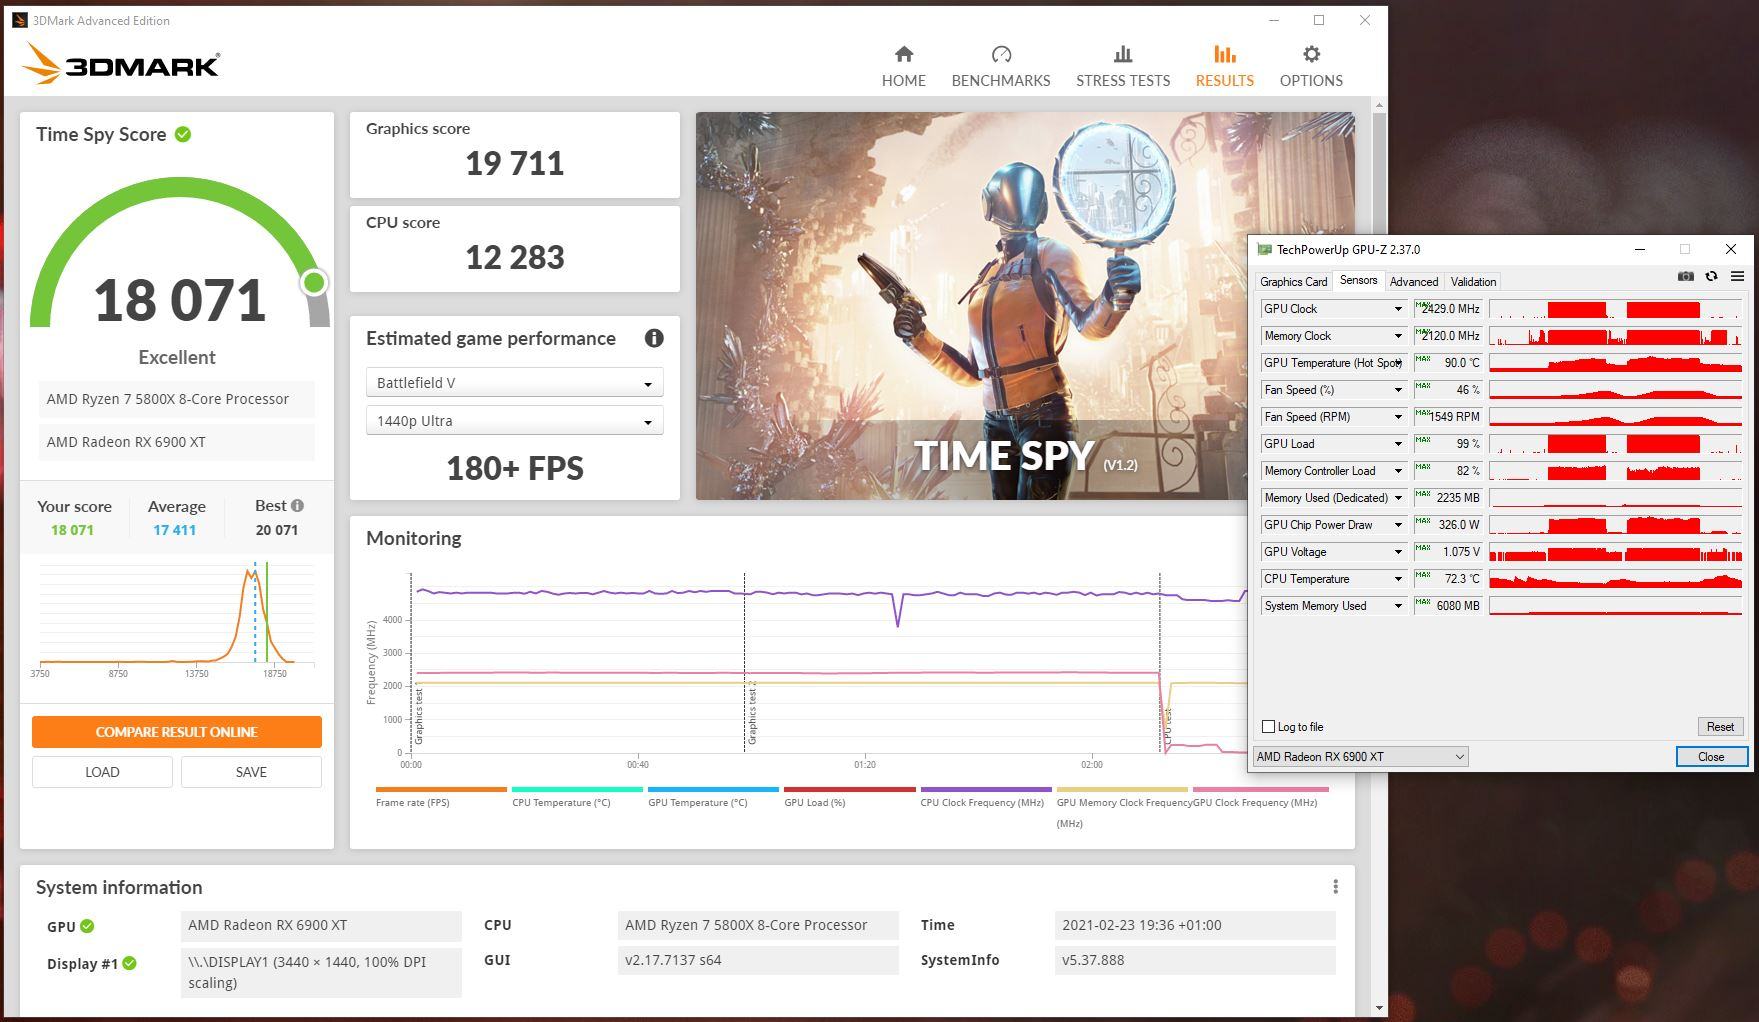The width and height of the screenshot is (1759, 1022).
Task: Click the LOAD button
Action: [102, 772]
